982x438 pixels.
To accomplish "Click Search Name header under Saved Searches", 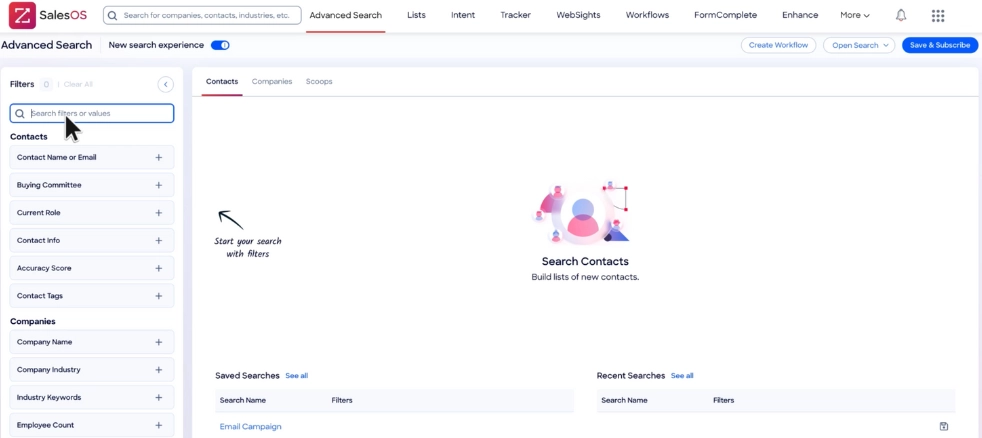I will pos(242,400).
